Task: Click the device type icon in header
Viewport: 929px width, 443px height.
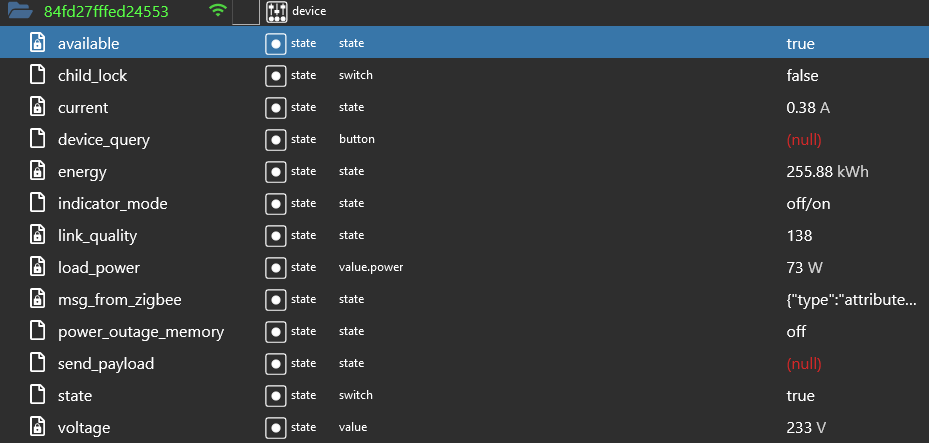Action: click(277, 12)
